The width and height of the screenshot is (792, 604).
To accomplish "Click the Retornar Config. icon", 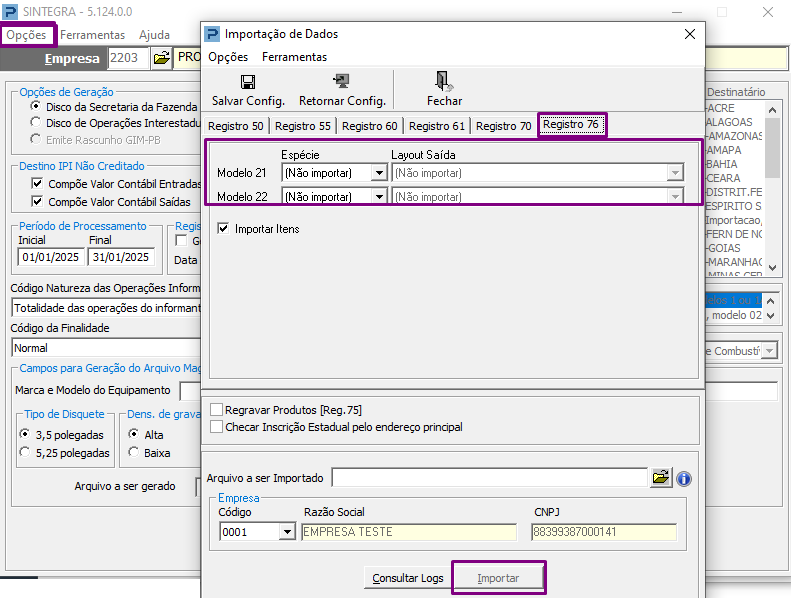I will (x=342, y=82).
